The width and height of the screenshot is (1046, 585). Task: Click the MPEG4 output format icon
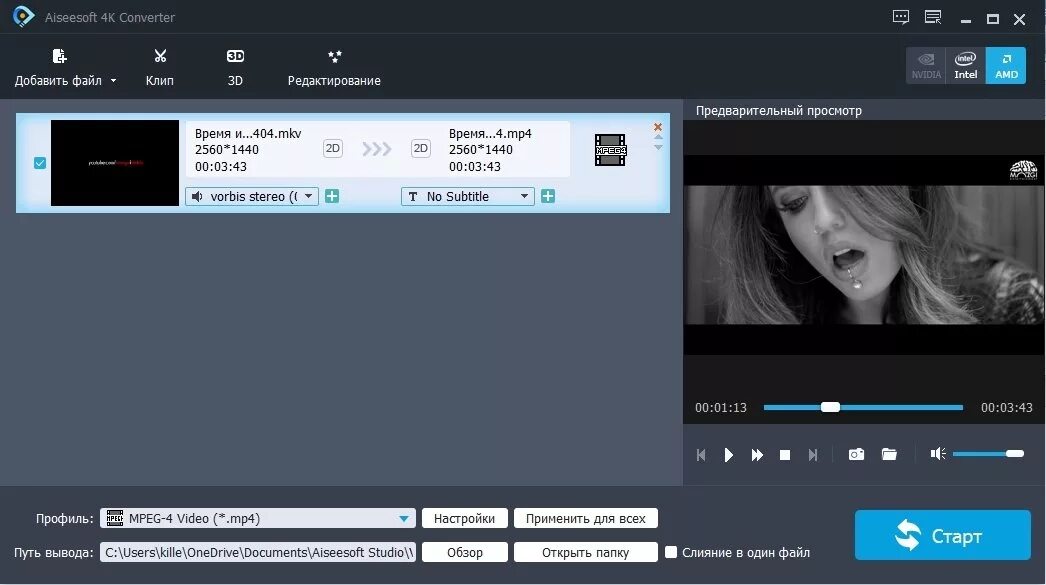[610, 150]
